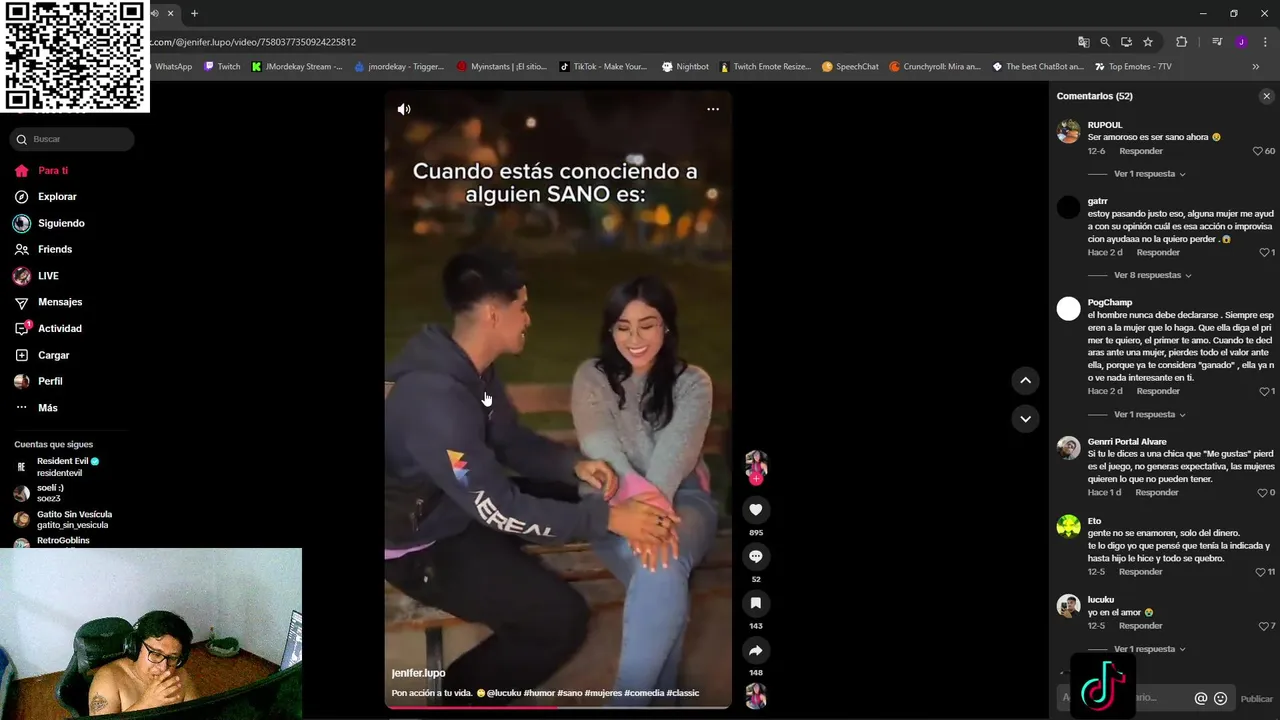Open the Google Translate page icon
The width and height of the screenshot is (1280, 720).
[x=1083, y=42]
